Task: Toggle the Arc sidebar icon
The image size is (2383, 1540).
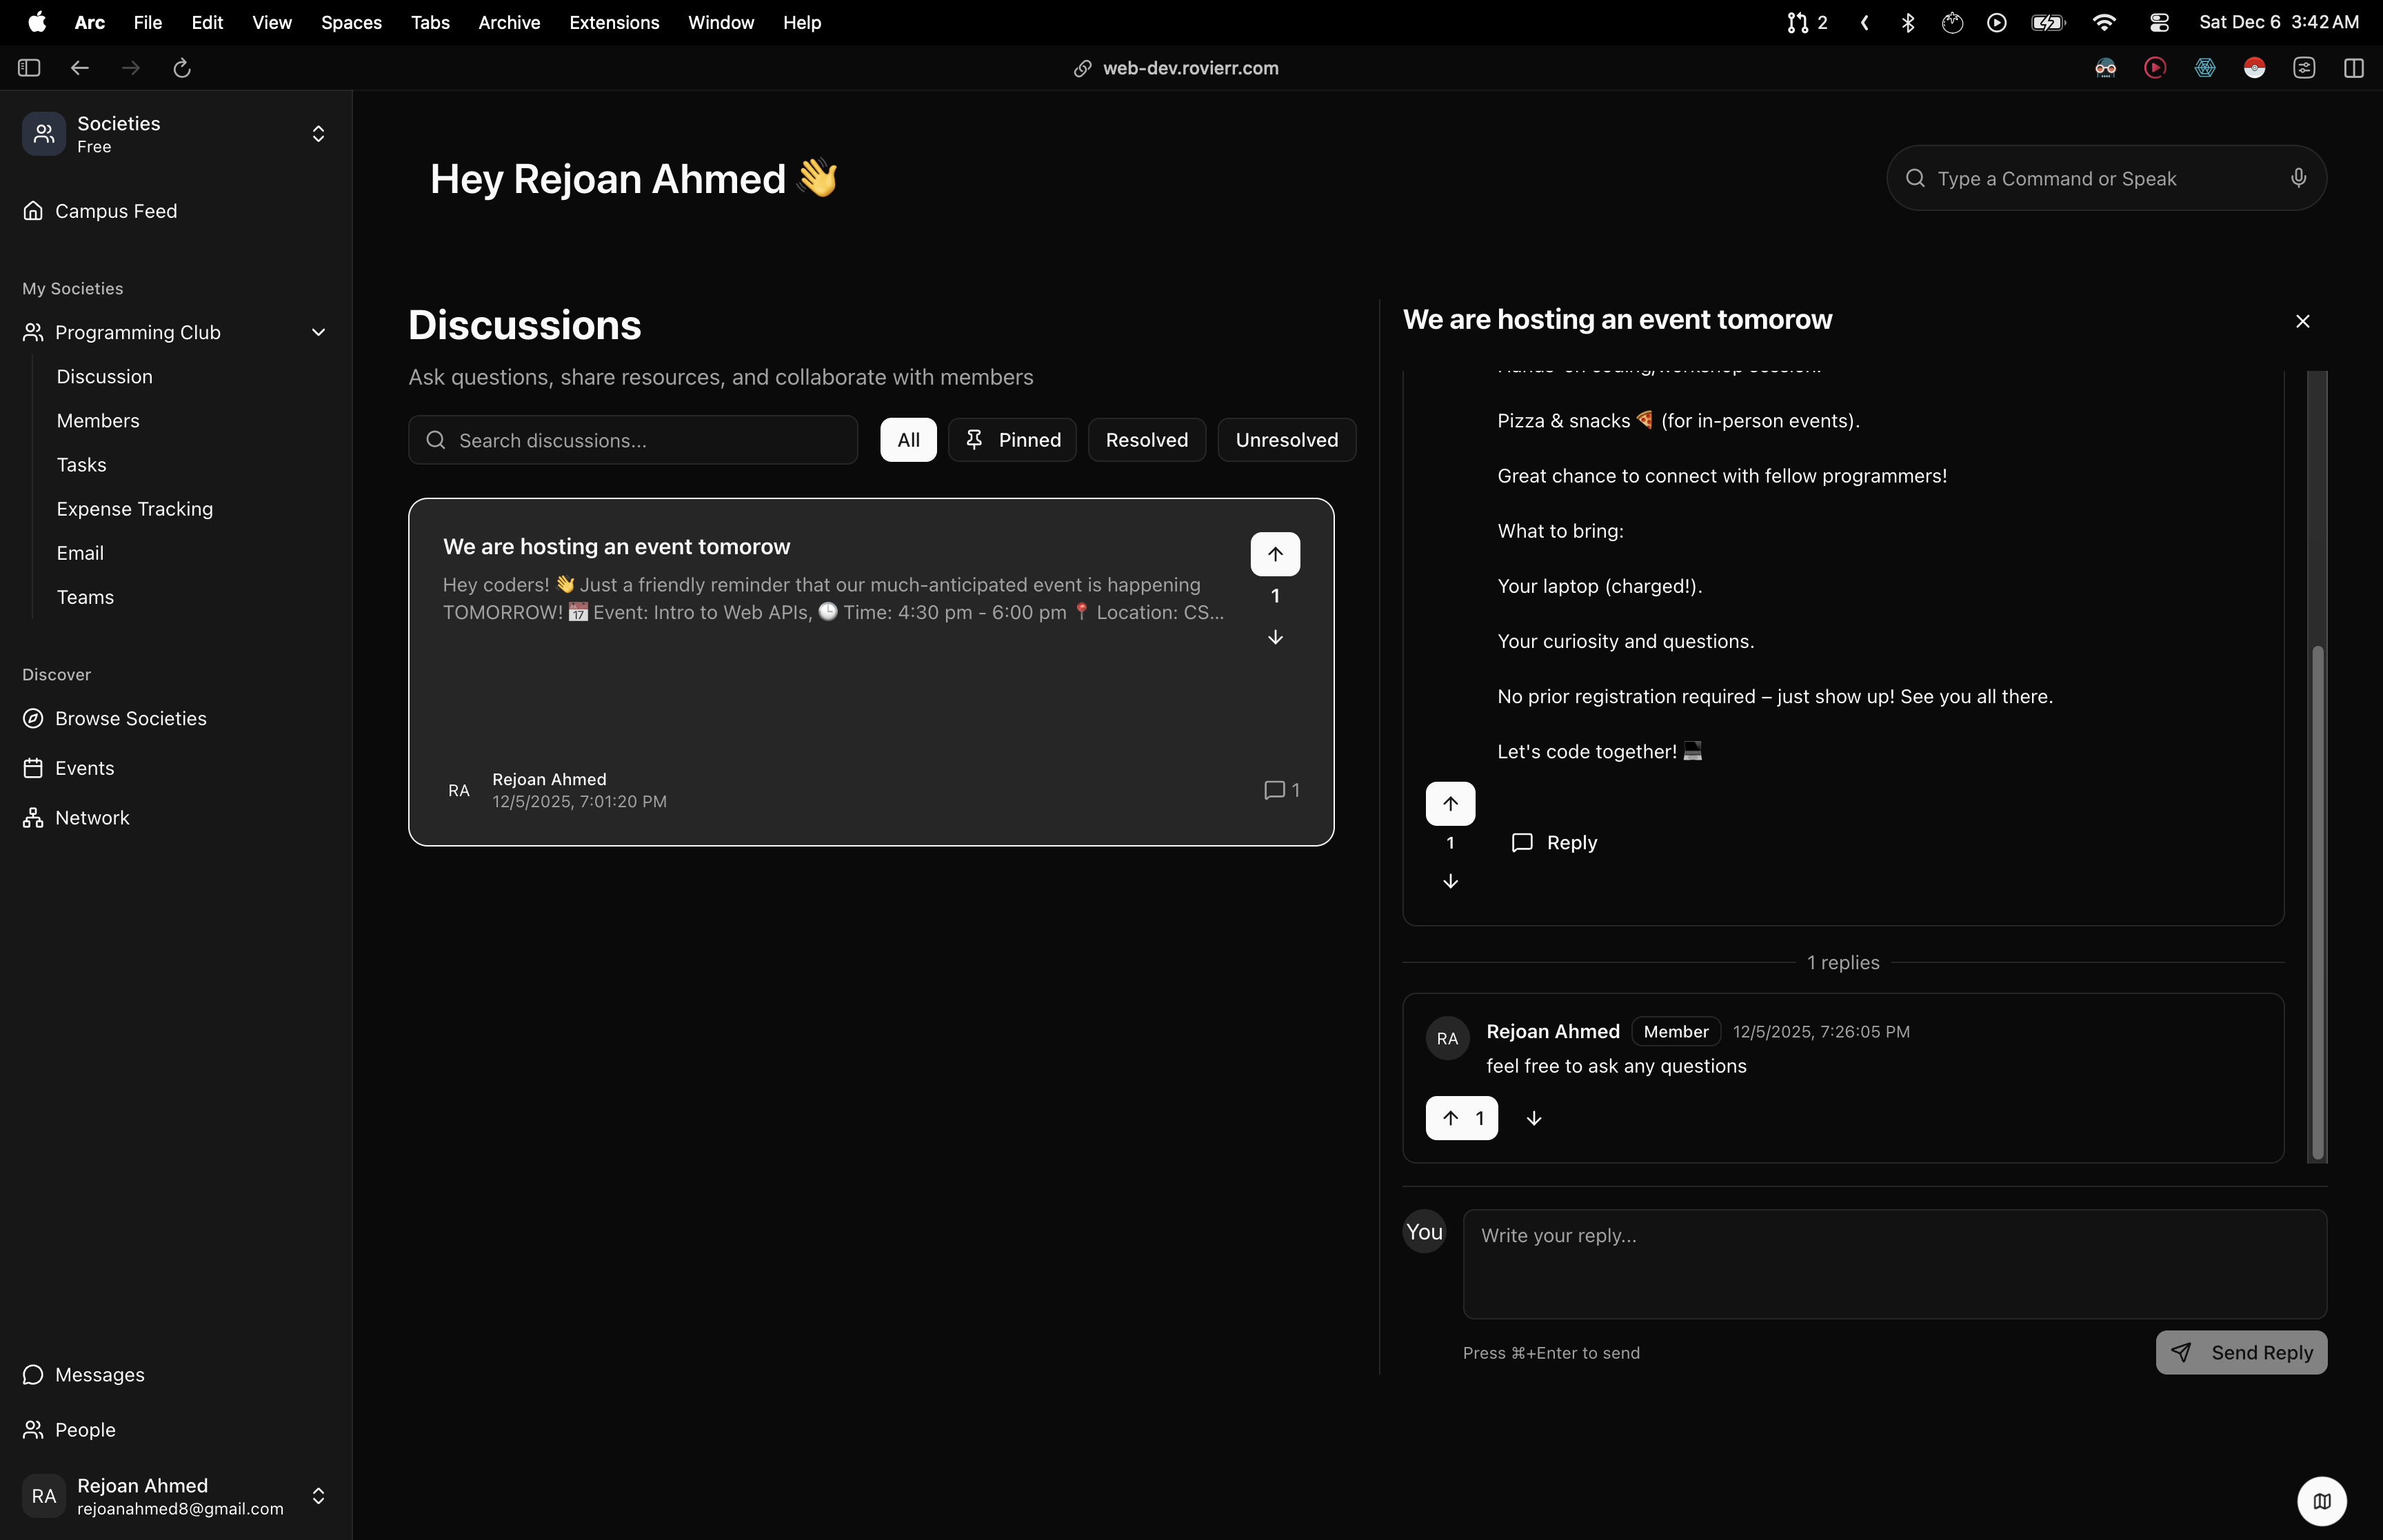Action: (29, 68)
